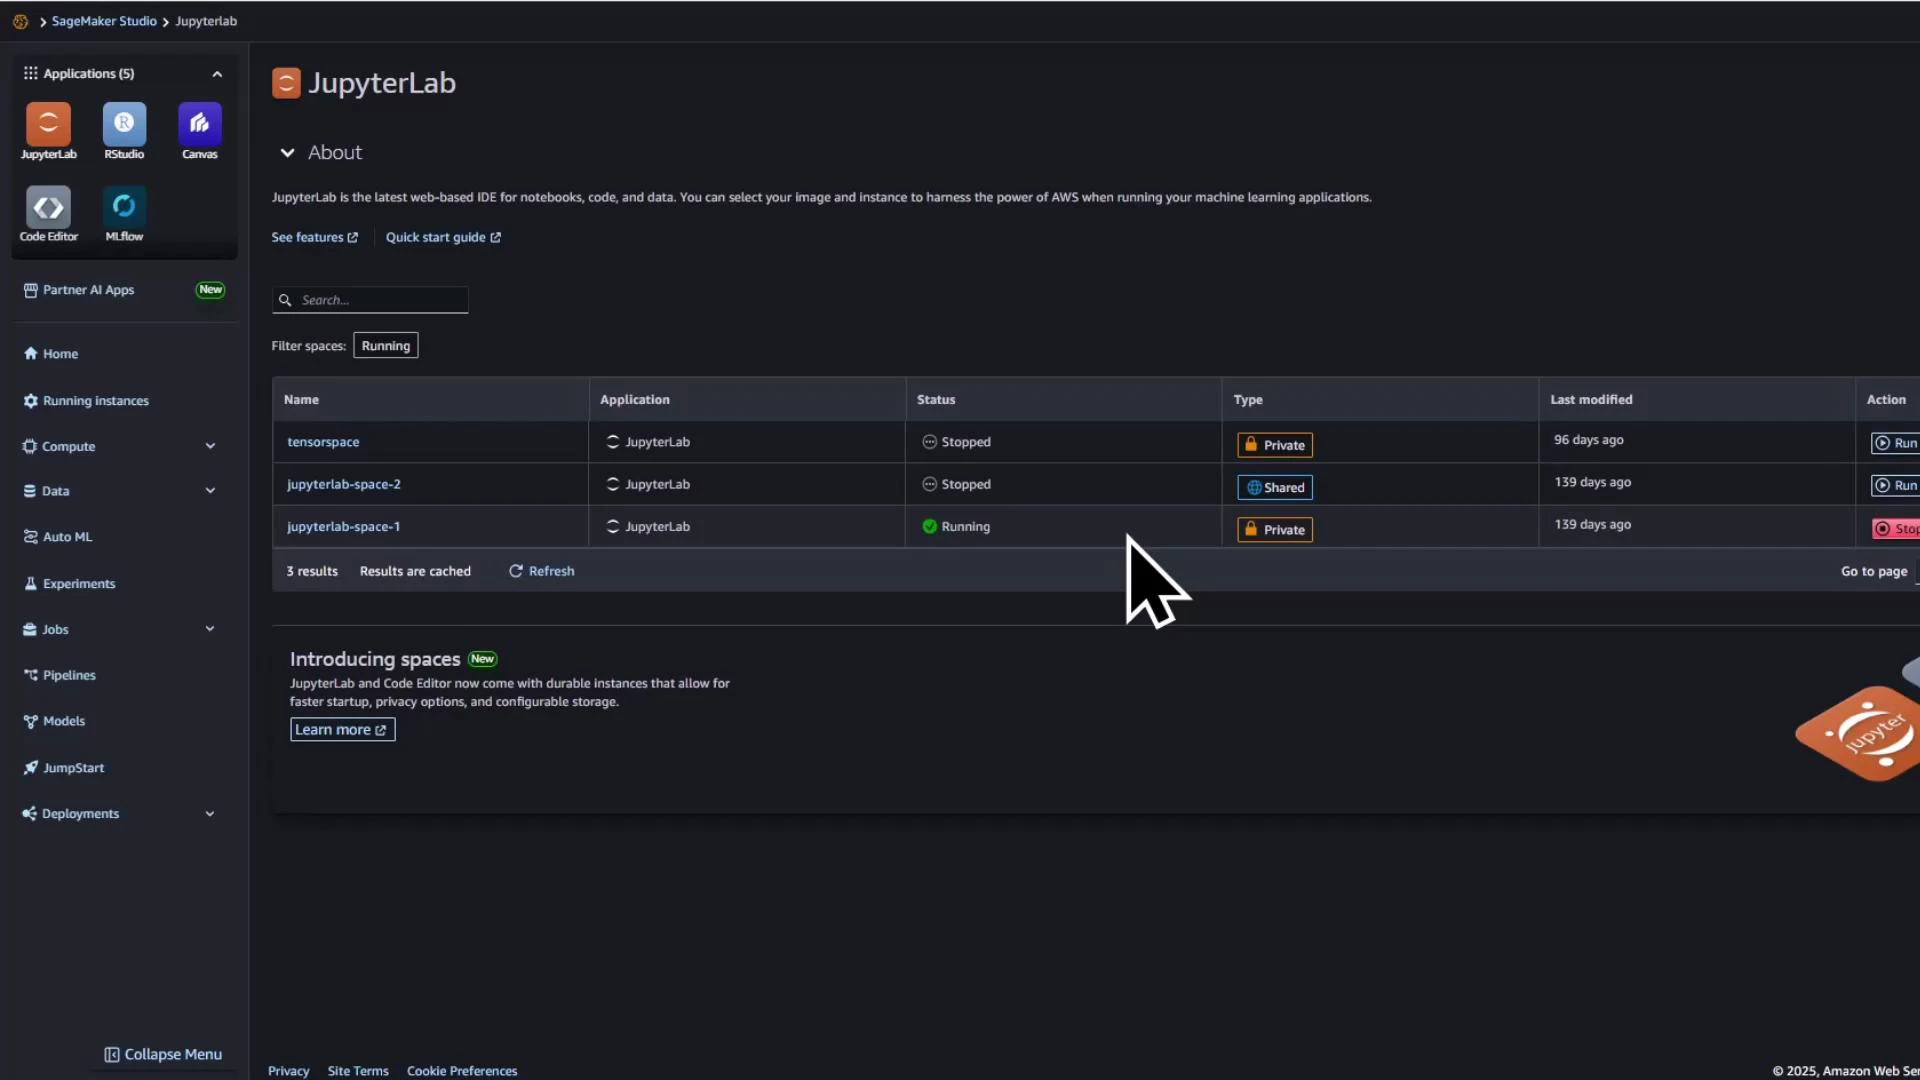The height and width of the screenshot is (1080, 1920).
Task: Run the tensorspace space
Action: tap(1897, 443)
